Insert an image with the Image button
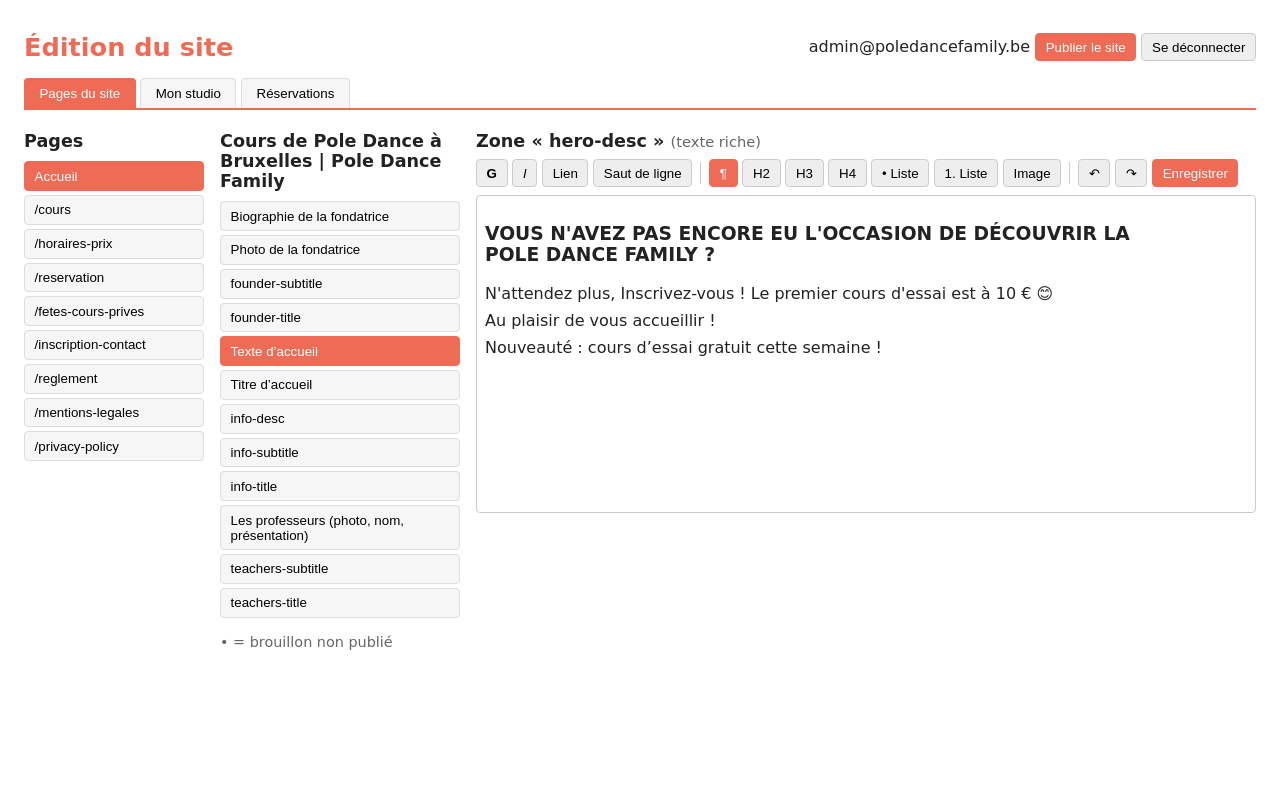This screenshot has height=800, width=1280. pos(1032,173)
